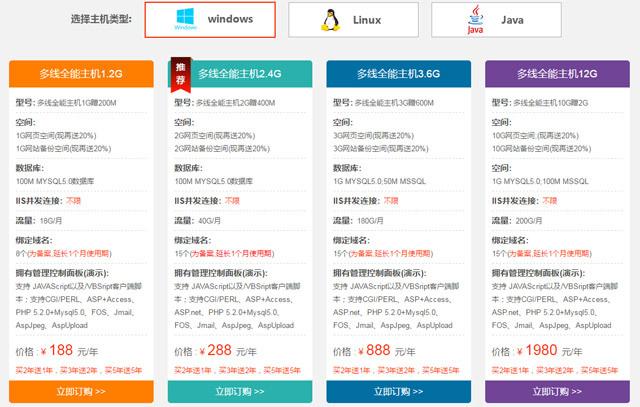Select the Linux host type tab

tap(353, 20)
